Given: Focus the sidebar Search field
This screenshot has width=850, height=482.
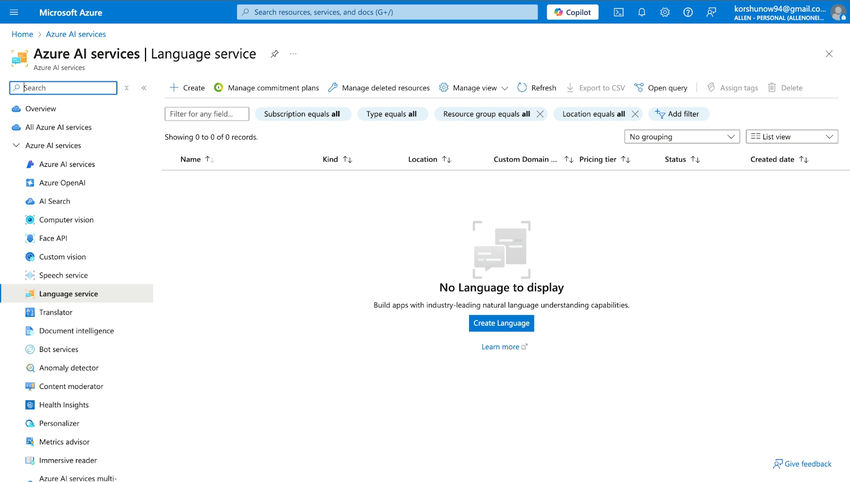Looking at the screenshot, I should (63, 88).
